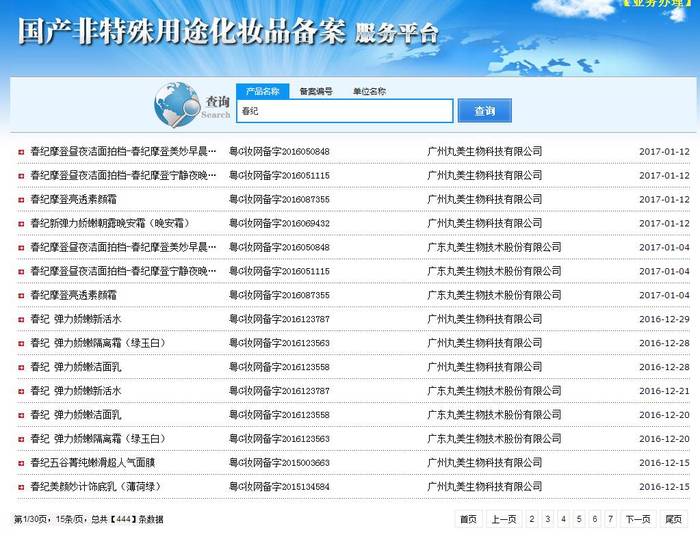700x537 pixels.
Task: Click company 广州丸美生物科技有限公司 in 2016-12-29 row
Action: pos(485,319)
